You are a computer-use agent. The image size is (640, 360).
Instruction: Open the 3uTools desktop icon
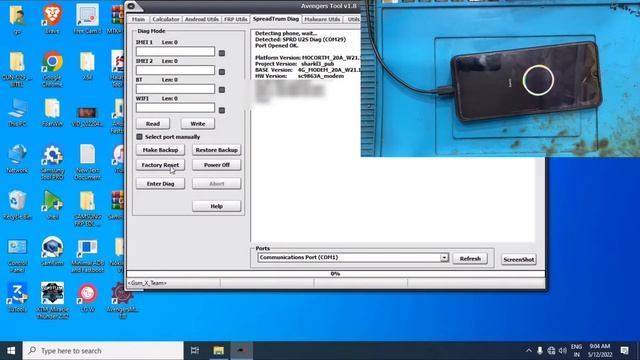(17, 298)
